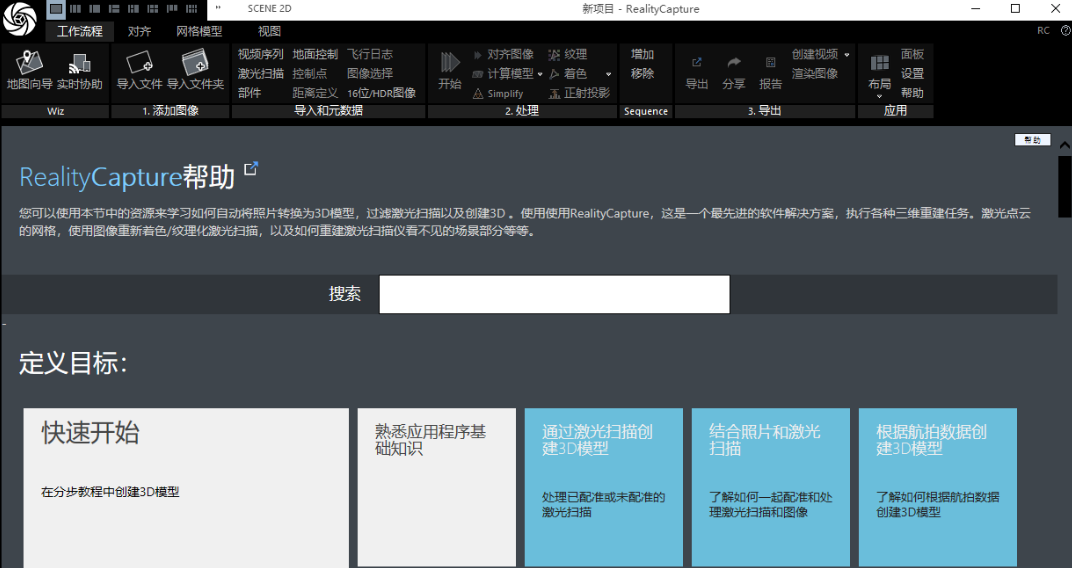1072x568 pixels.
Task: Expand the 计算模型 dropdown arrow
Action: pyautogui.click(x=540, y=74)
